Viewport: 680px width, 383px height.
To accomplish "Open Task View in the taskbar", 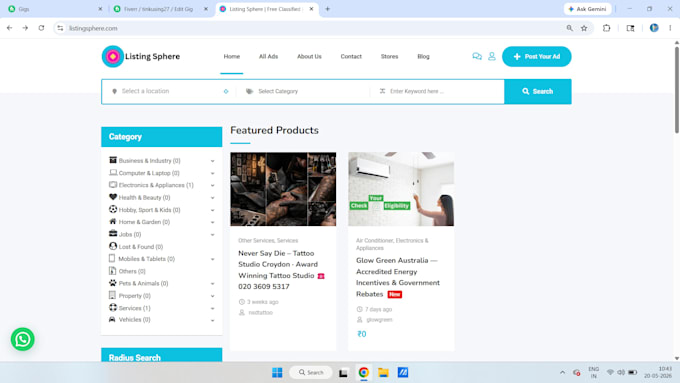I will [x=343, y=373].
